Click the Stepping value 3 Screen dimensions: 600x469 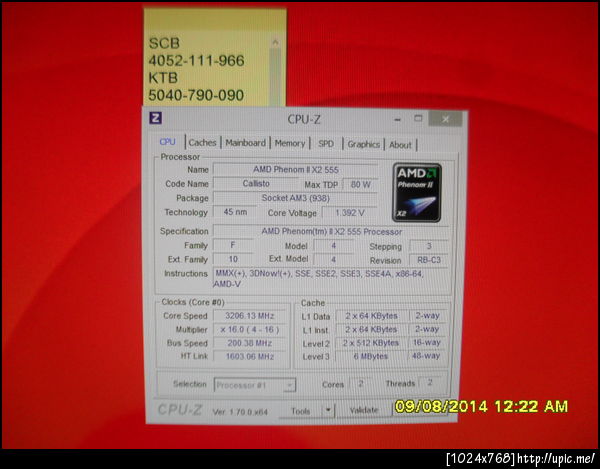429,246
